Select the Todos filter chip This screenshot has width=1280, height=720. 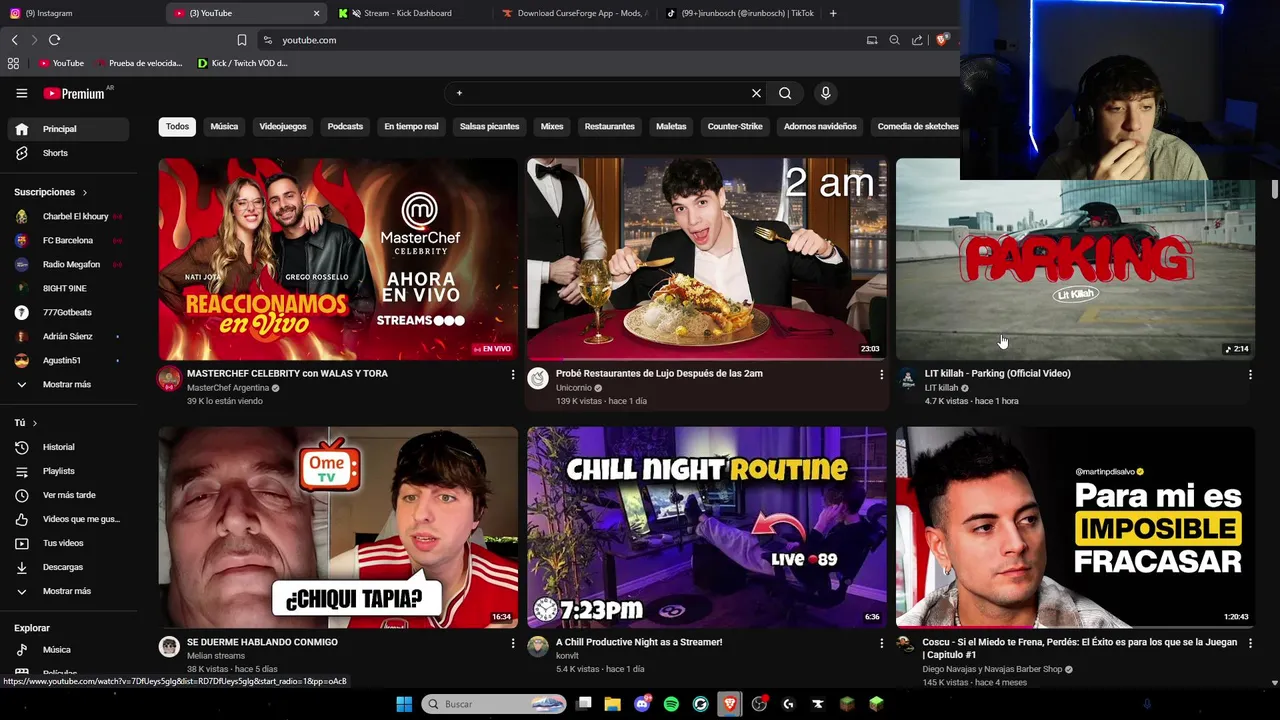(x=177, y=126)
